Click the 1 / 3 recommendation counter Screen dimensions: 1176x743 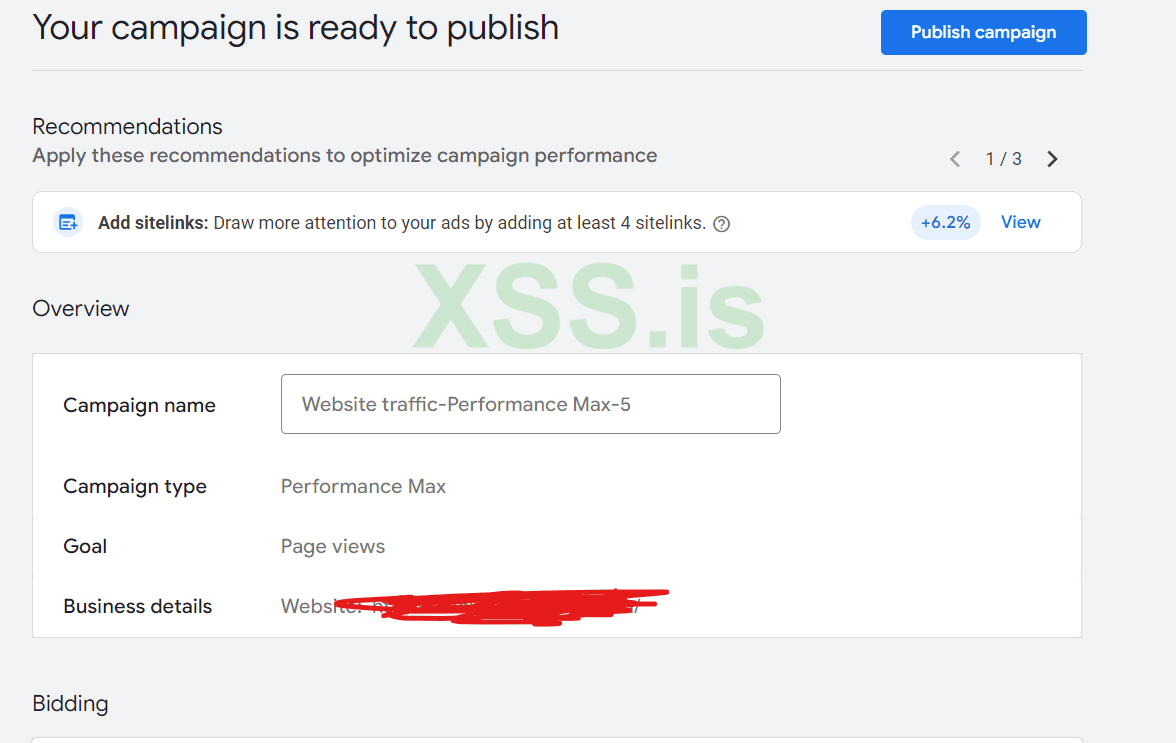1003,159
